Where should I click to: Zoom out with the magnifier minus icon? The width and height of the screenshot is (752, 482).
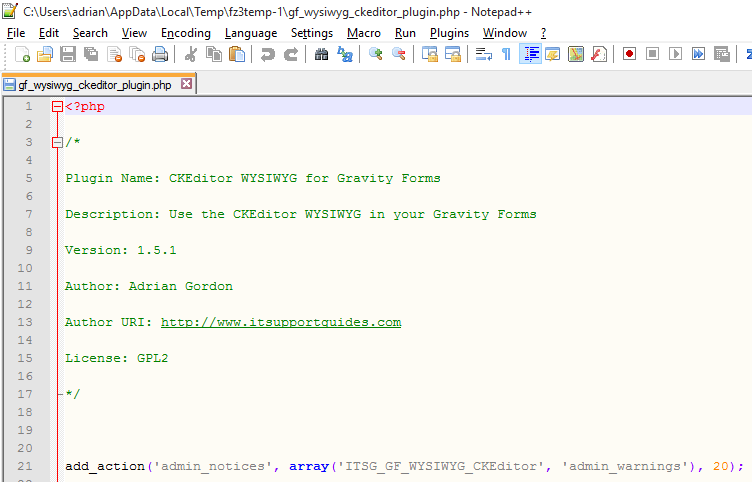(x=399, y=54)
